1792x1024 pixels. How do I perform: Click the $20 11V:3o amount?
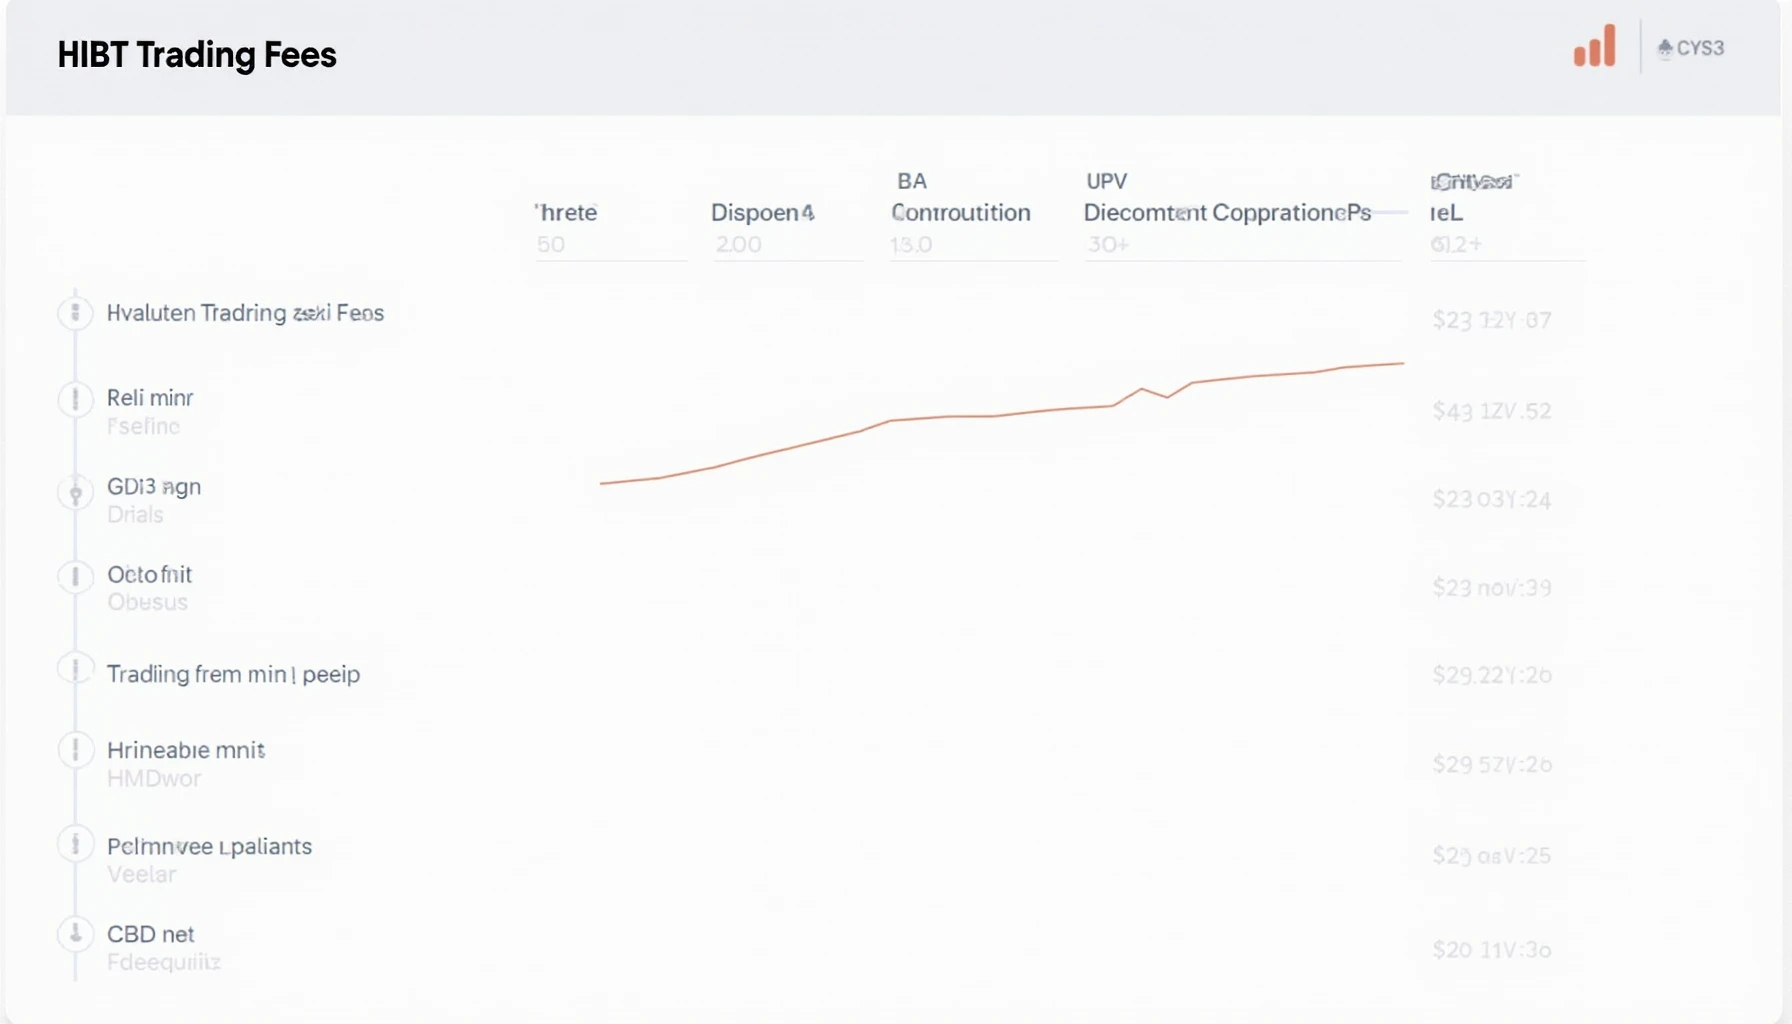pos(1492,950)
